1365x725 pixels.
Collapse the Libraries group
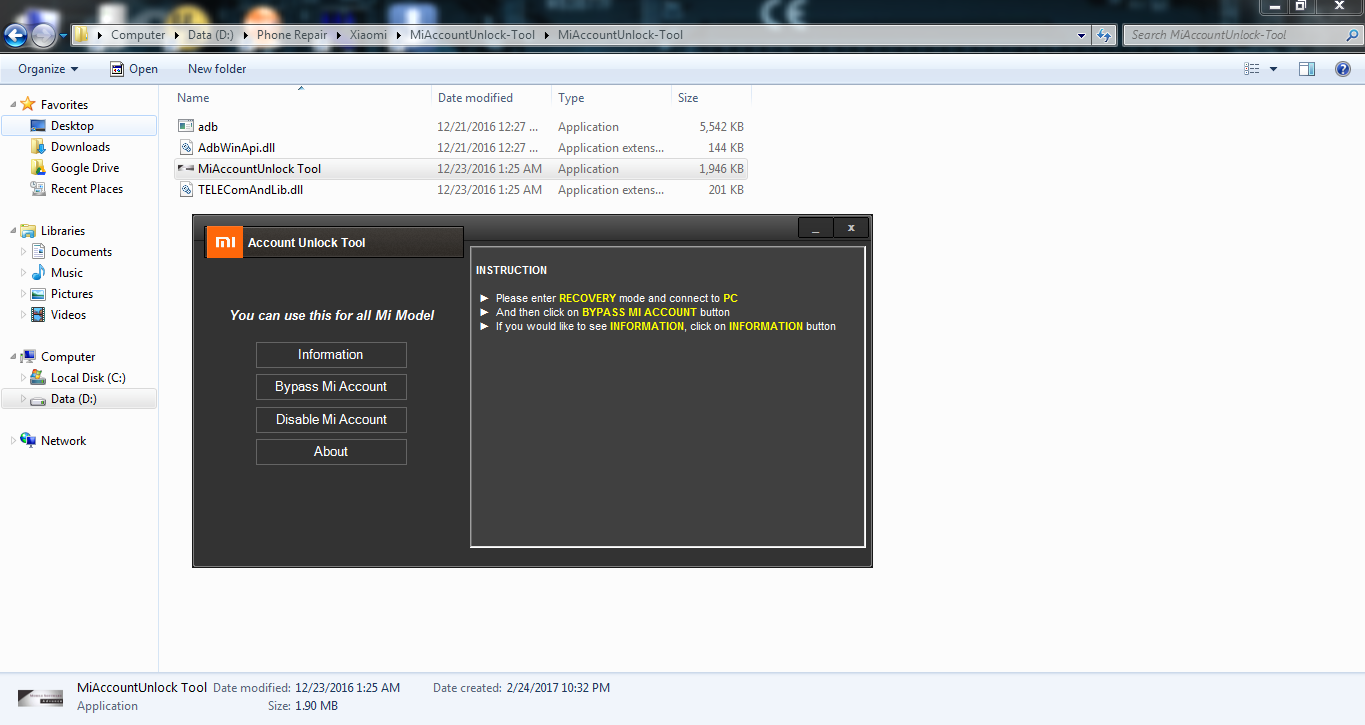(13, 231)
